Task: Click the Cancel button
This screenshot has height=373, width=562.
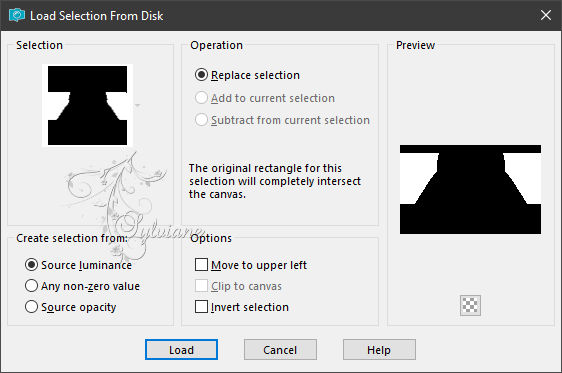Action: click(x=280, y=350)
